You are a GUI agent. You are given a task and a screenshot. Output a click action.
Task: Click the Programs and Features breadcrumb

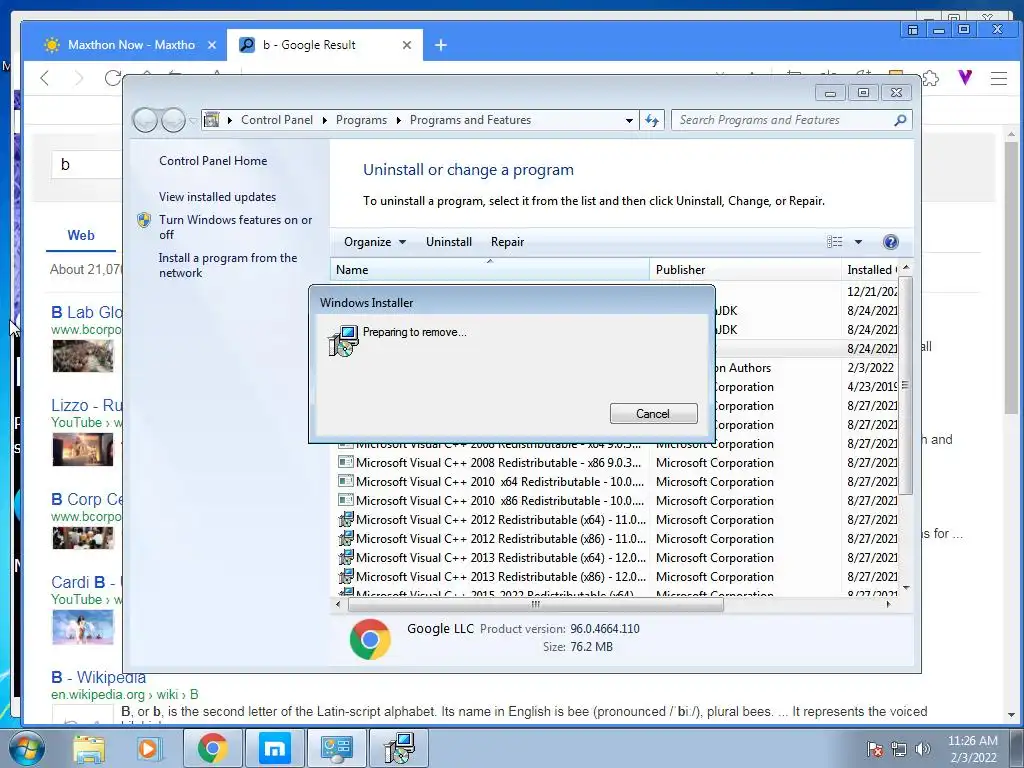click(x=470, y=120)
